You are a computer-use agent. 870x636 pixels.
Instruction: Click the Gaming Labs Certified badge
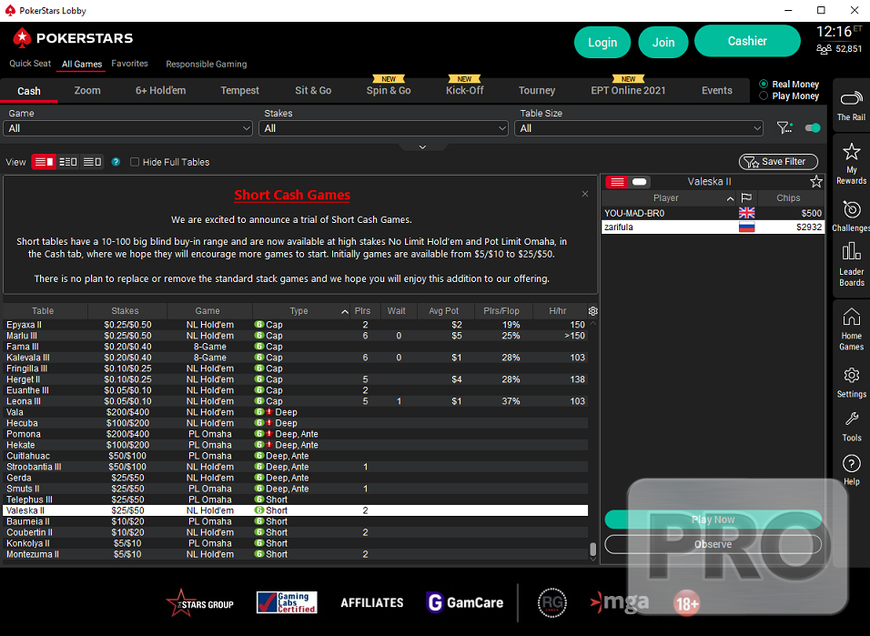[x=287, y=603]
